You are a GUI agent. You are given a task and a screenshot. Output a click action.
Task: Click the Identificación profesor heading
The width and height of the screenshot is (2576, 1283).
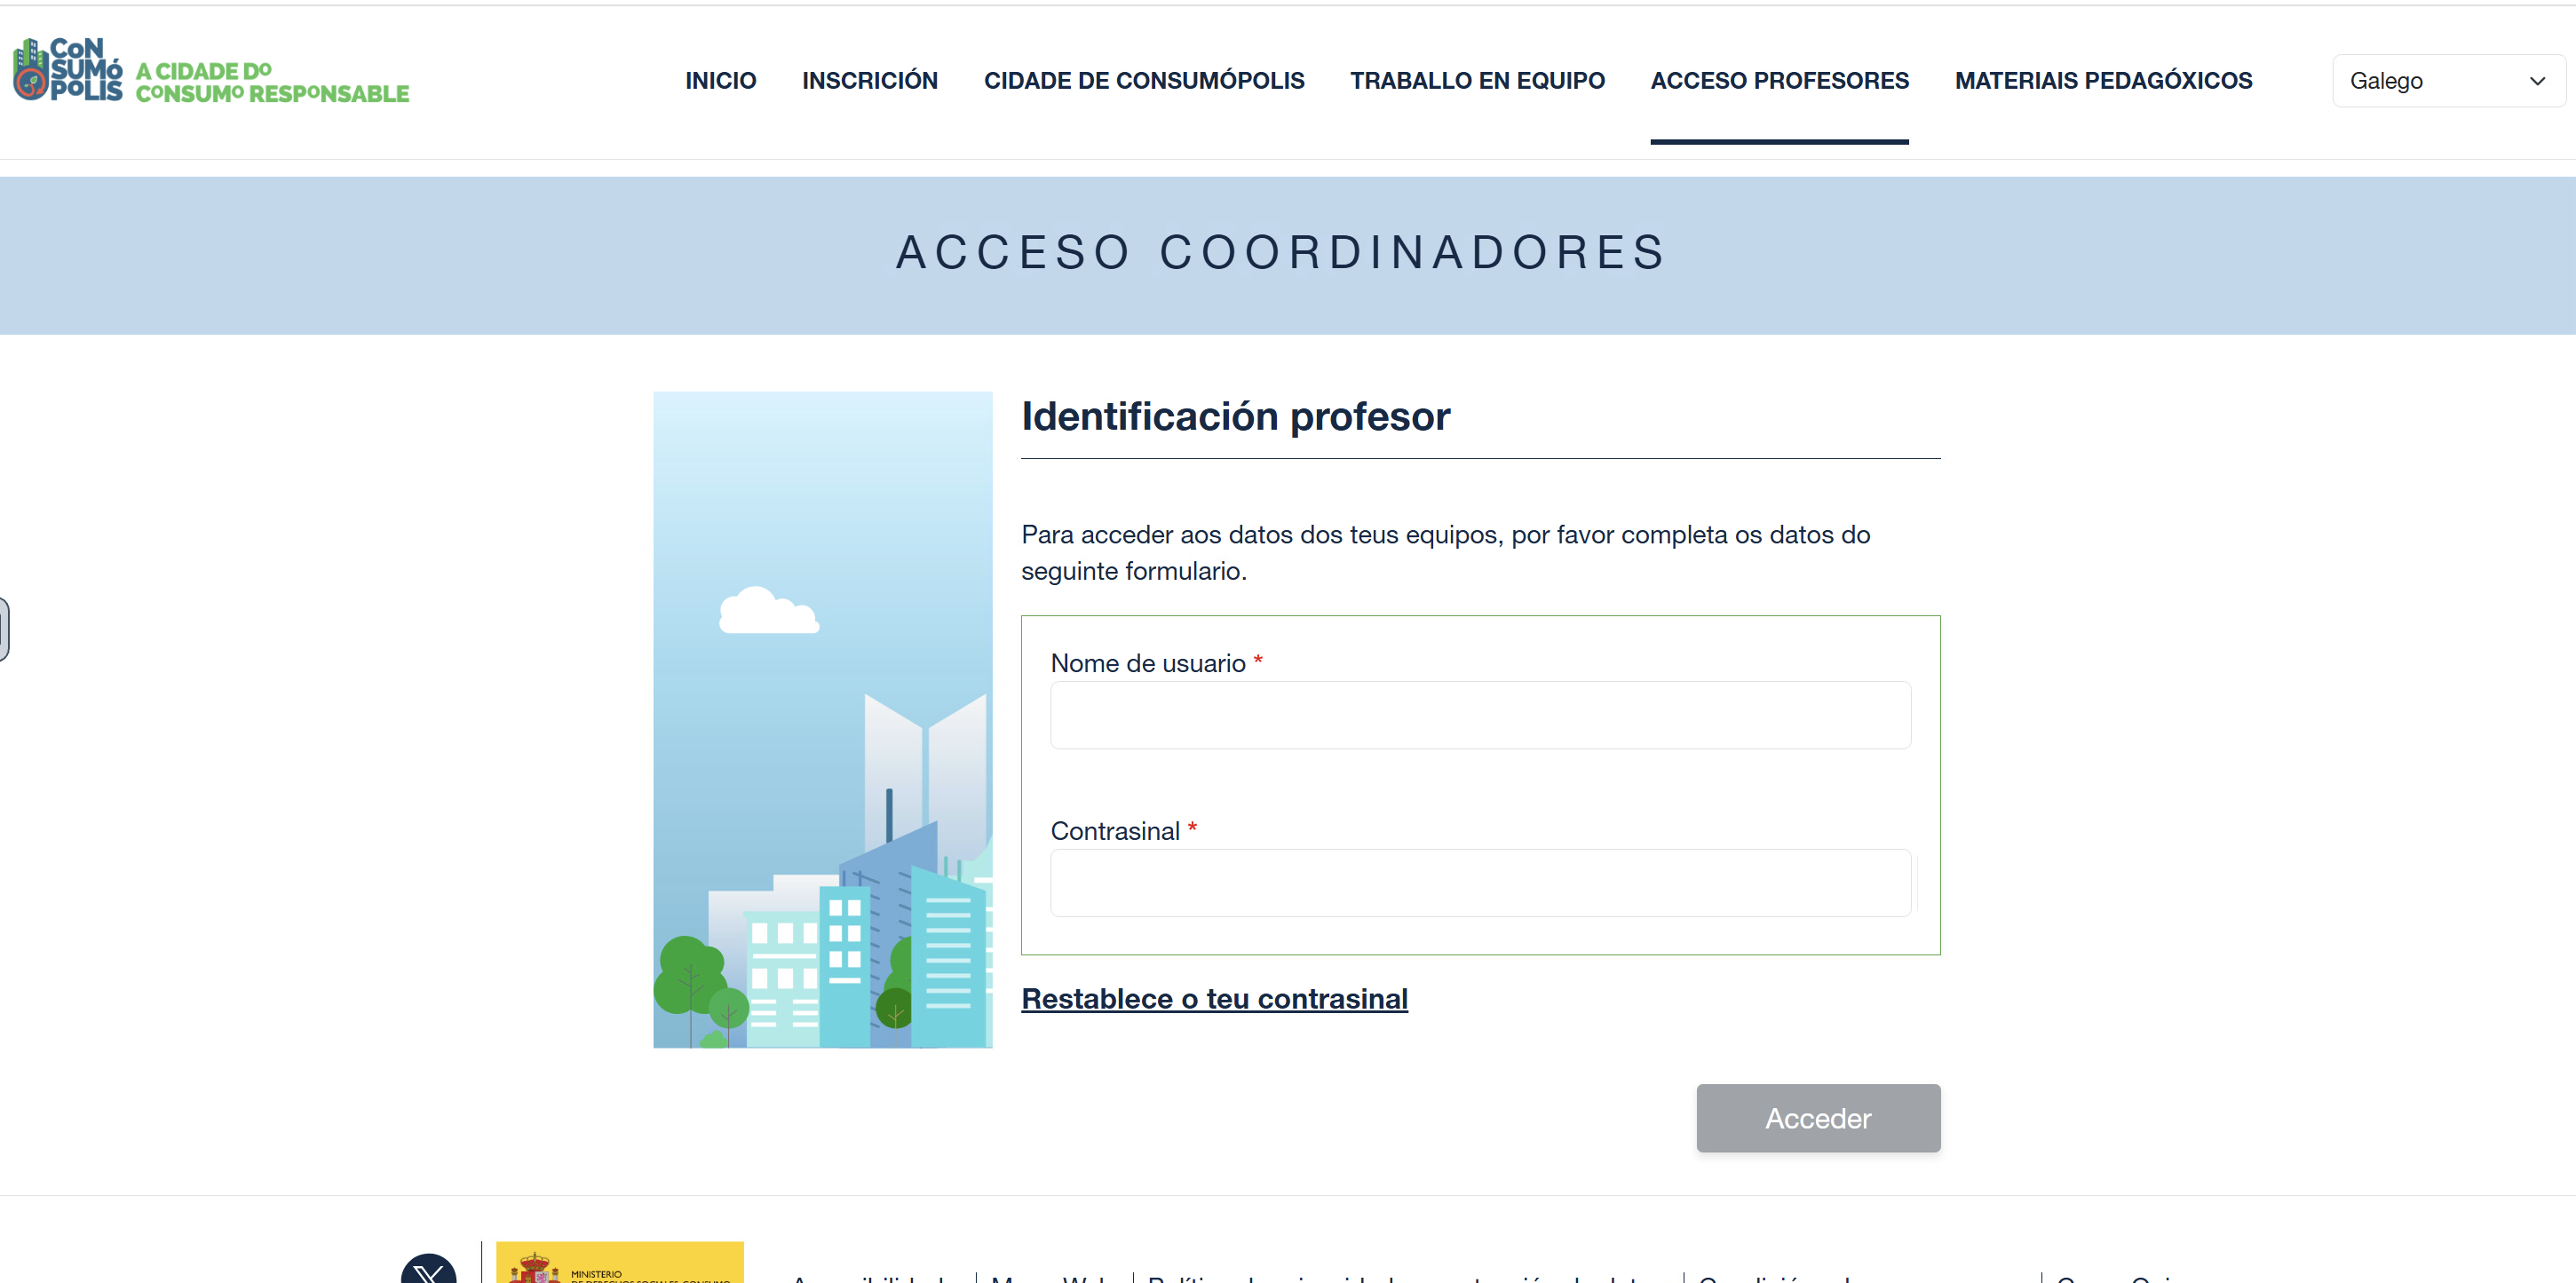(1235, 417)
